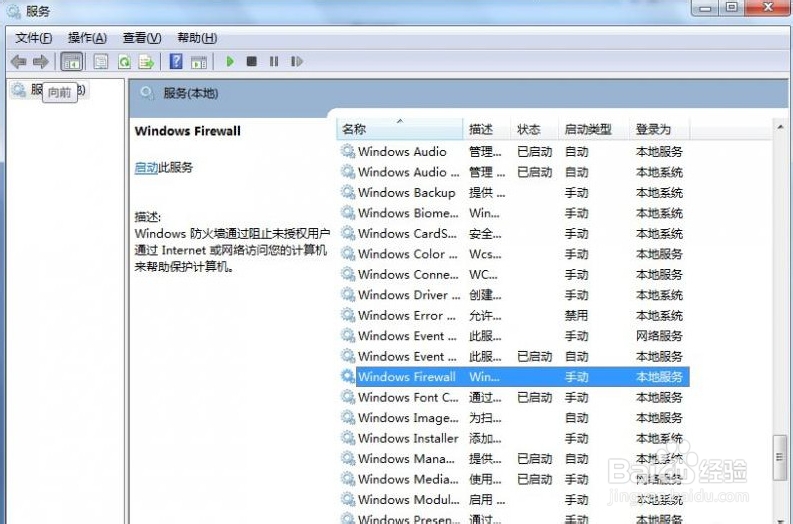Click 网络服务 logon of Windows Event row
The image size is (793, 524).
point(659,336)
